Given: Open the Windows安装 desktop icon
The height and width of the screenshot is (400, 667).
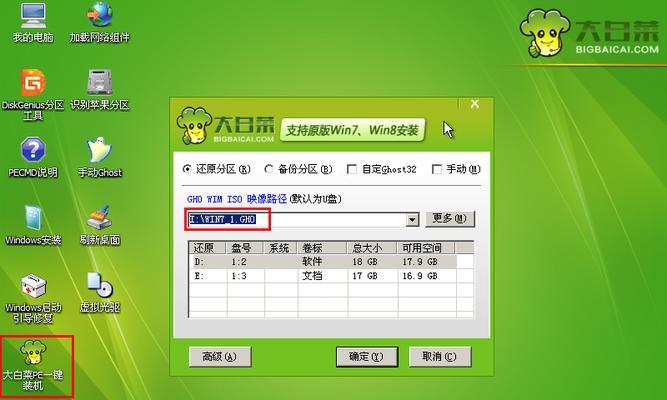Looking at the screenshot, I should tap(33, 225).
